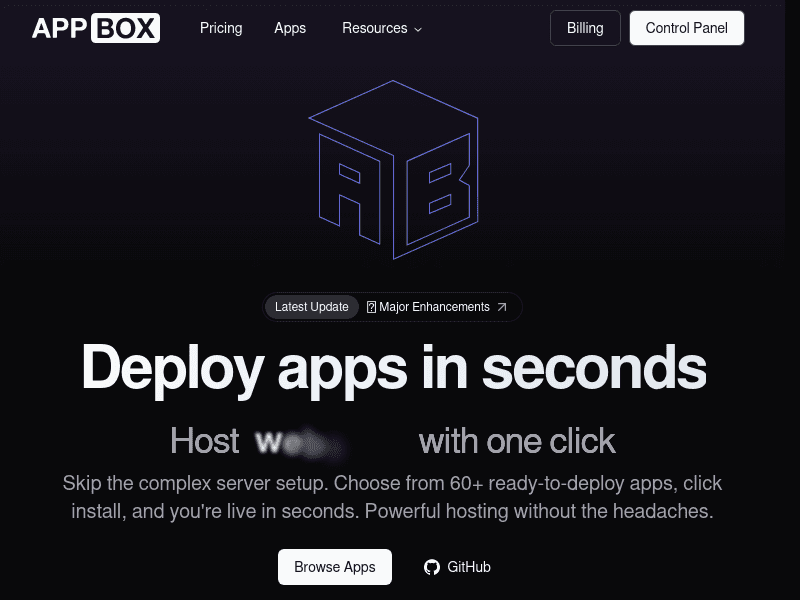Click the Deploy apps in seconds heading
Viewport: 800px width, 600px height.
[396, 368]
